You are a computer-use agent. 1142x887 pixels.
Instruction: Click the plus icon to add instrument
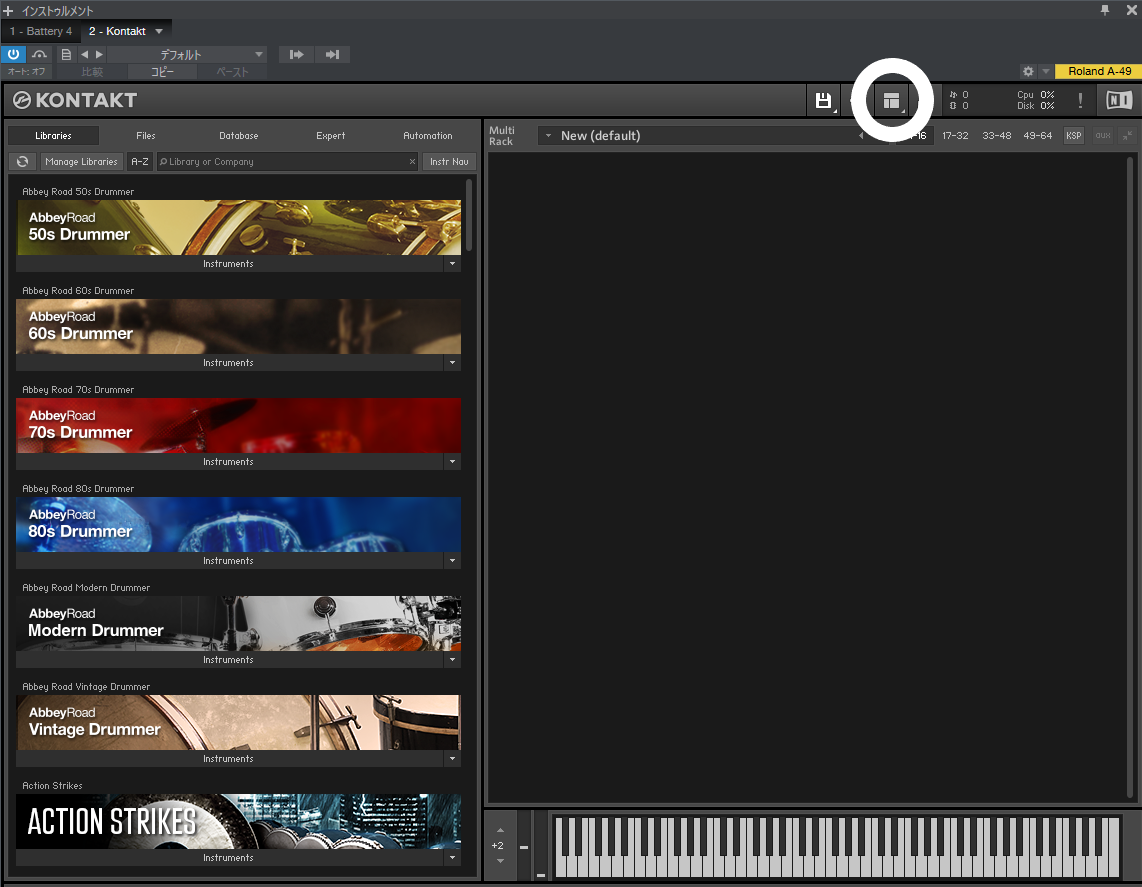(8, 11)
